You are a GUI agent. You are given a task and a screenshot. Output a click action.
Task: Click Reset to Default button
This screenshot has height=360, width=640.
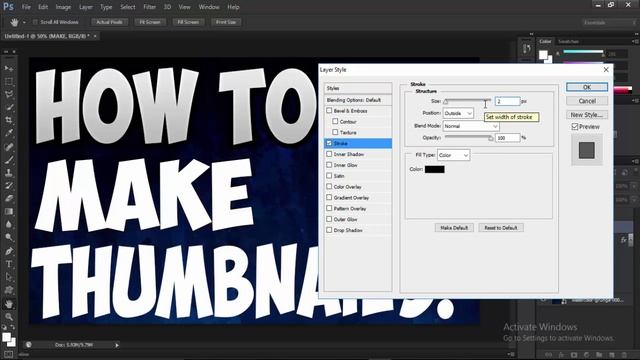(x=501, y=228)
